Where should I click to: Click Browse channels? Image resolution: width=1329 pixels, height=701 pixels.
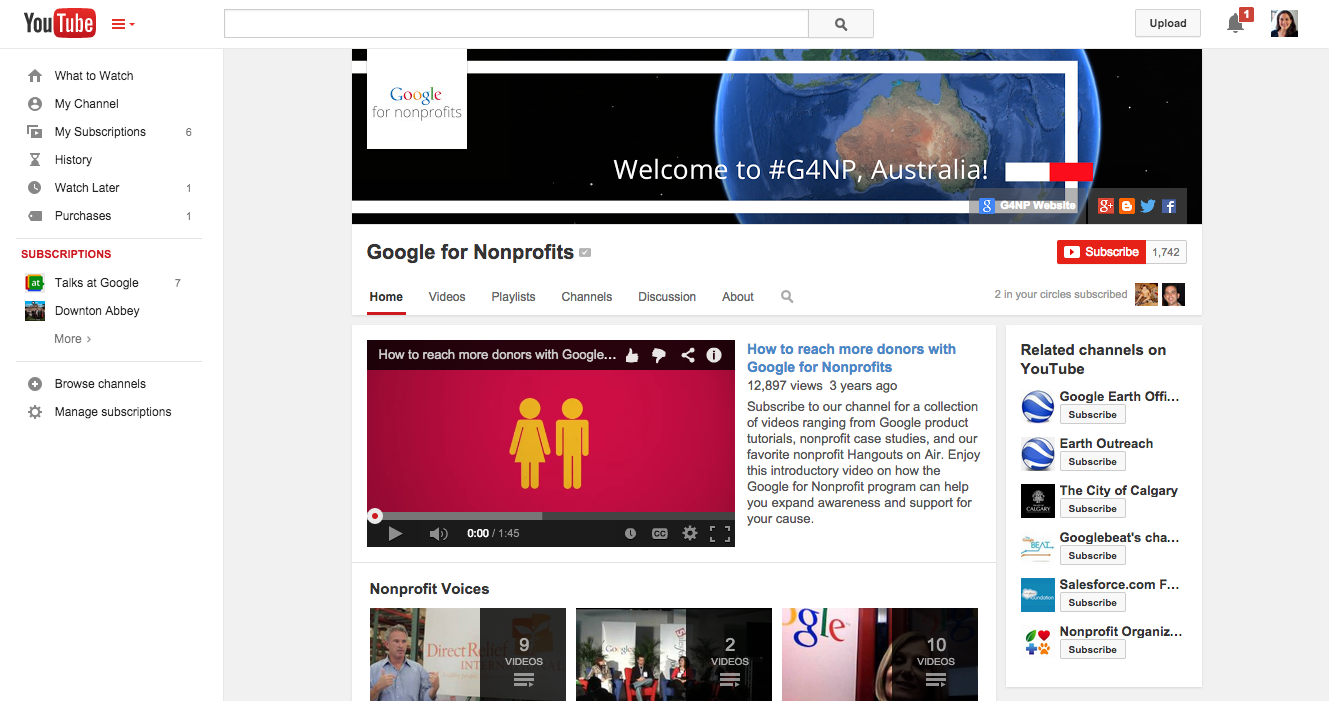point(100,384)
